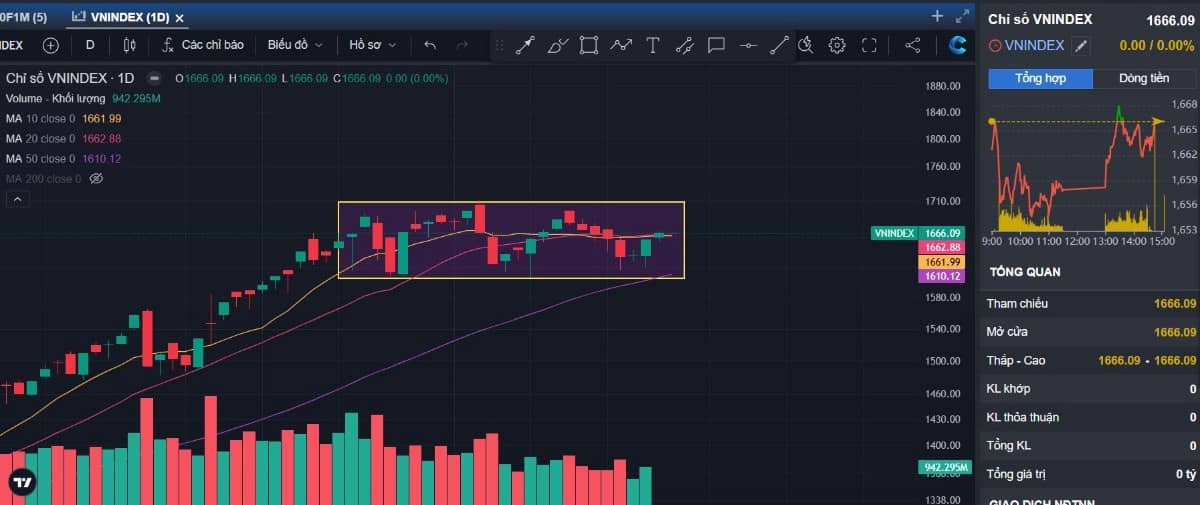The image size is (1200, 505).
Task: Select the Tổng hợp tab
Action: point(1040,79)
